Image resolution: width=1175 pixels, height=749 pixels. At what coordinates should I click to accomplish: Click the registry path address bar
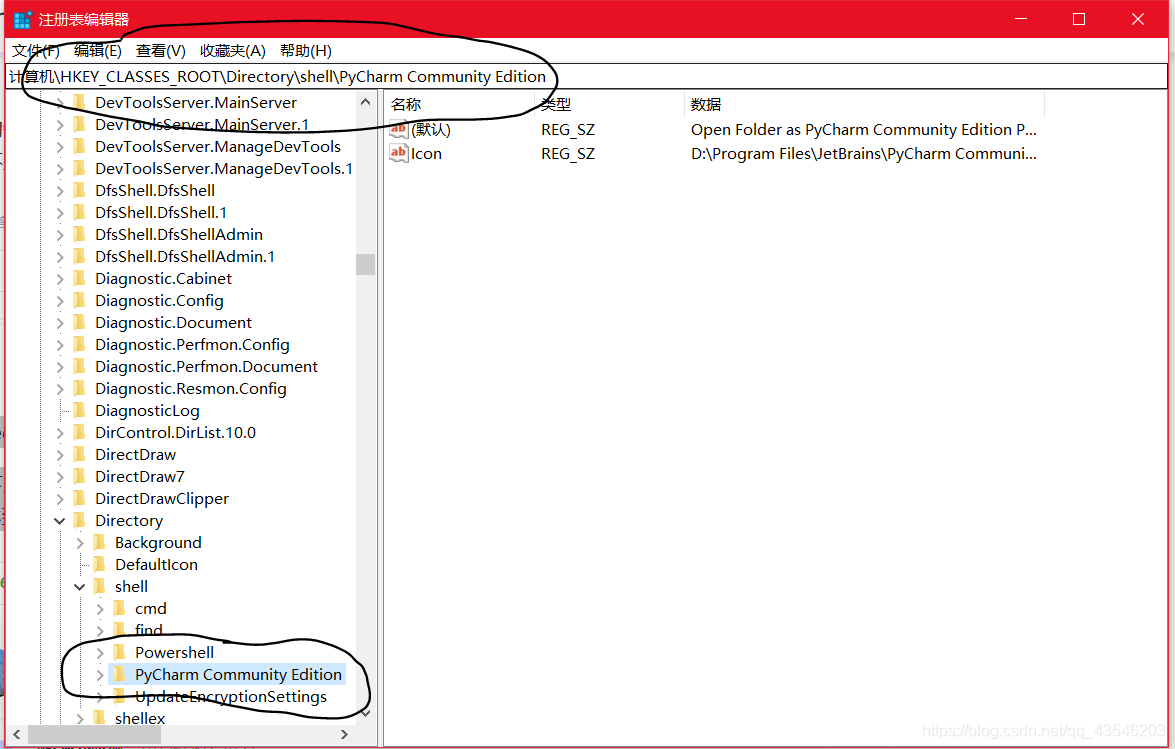coord(587,76)
